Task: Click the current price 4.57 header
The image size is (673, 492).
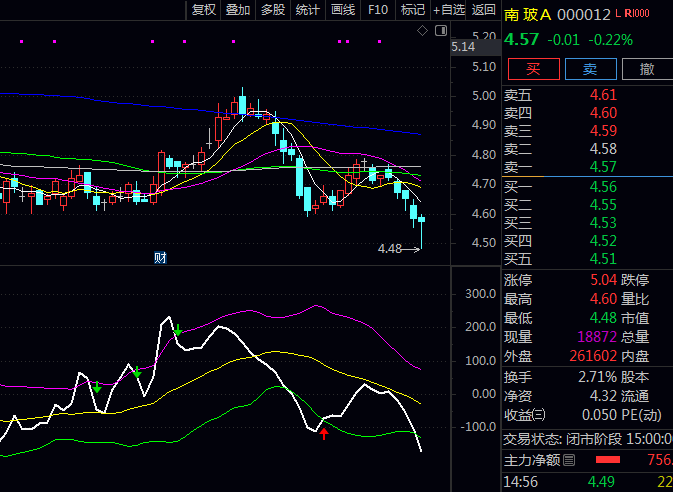Action: pyautogui.click(x=521, y=39)
